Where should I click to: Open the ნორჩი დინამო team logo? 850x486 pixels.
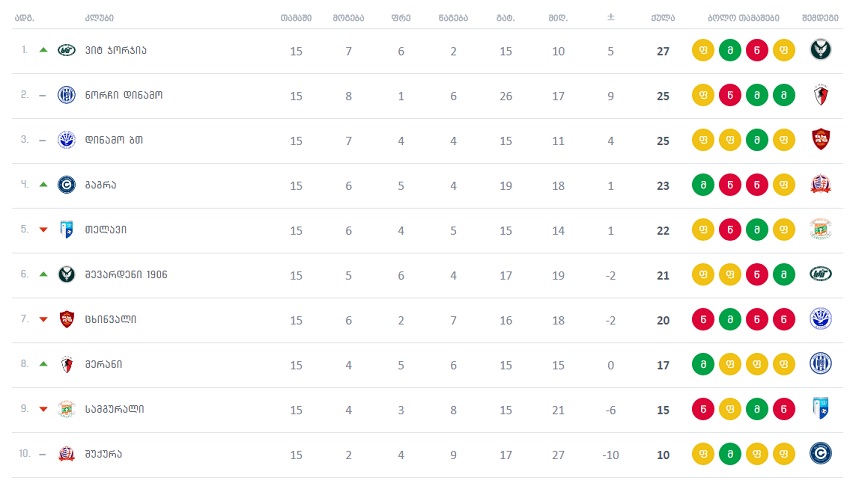(x=67, y=95)
